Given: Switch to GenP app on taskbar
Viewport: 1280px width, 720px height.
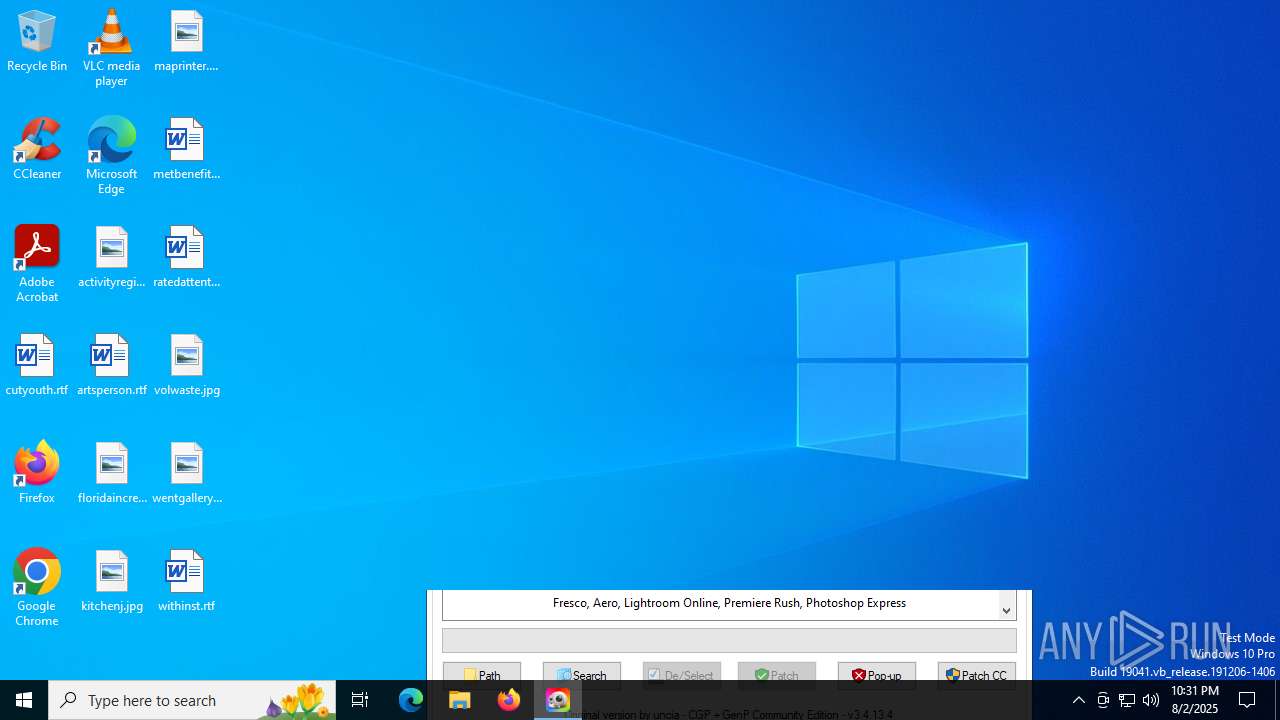Looking at the screenshot, I should pyautogui.click(x=558, y=700).
